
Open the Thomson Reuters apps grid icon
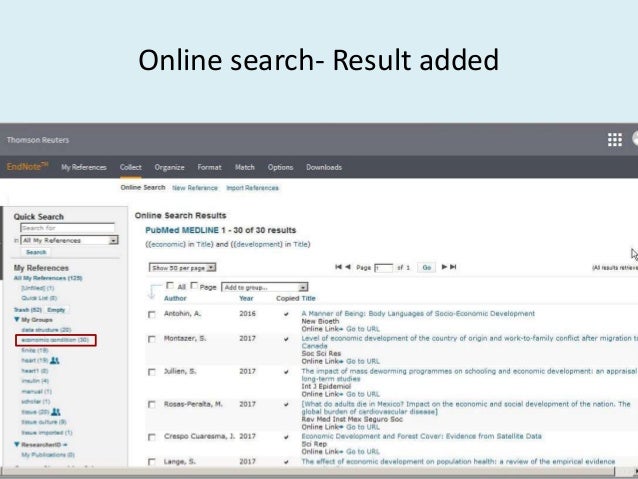point(614,140)
